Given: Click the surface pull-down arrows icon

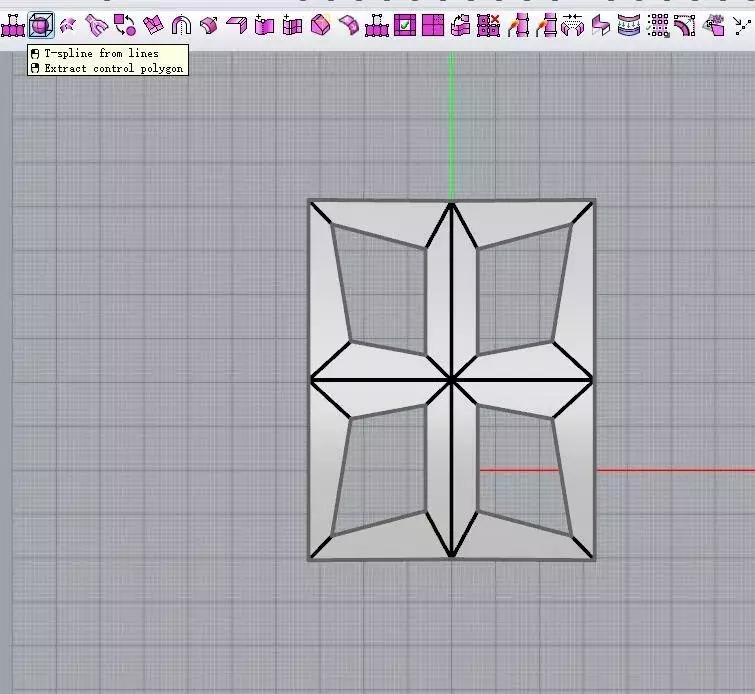Looking at the screenshot, I should tap(629, 25).
